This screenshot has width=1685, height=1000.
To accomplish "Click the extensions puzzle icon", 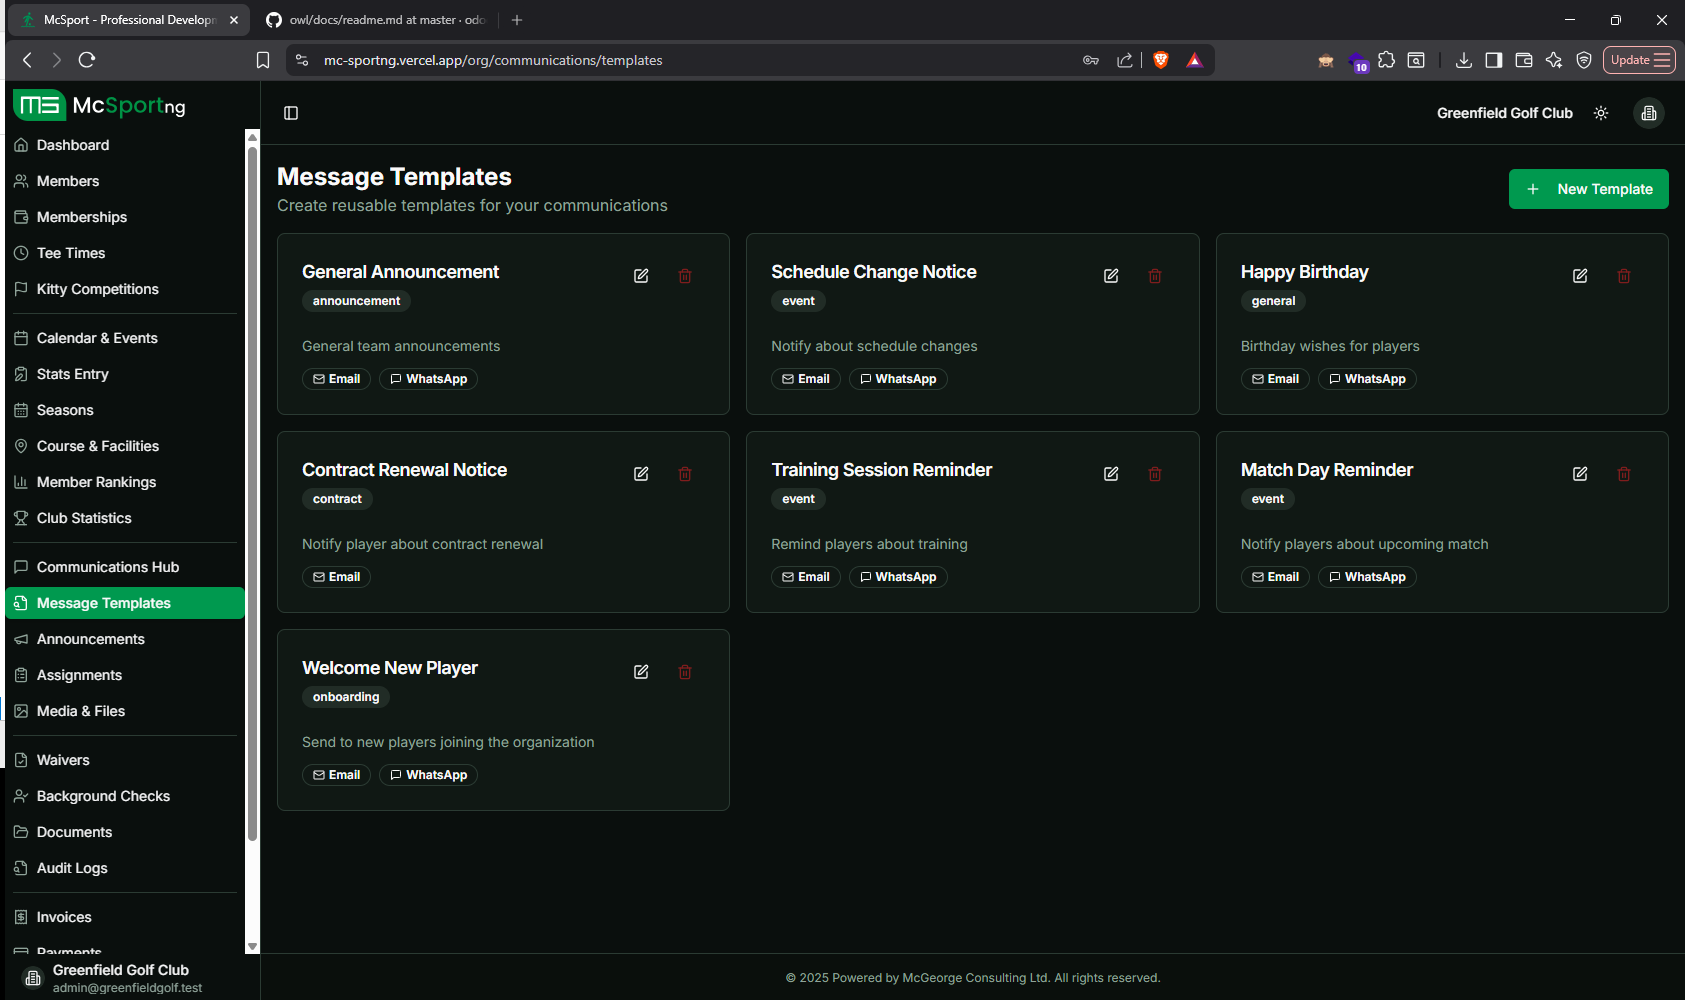I will tap(1387, 60).
